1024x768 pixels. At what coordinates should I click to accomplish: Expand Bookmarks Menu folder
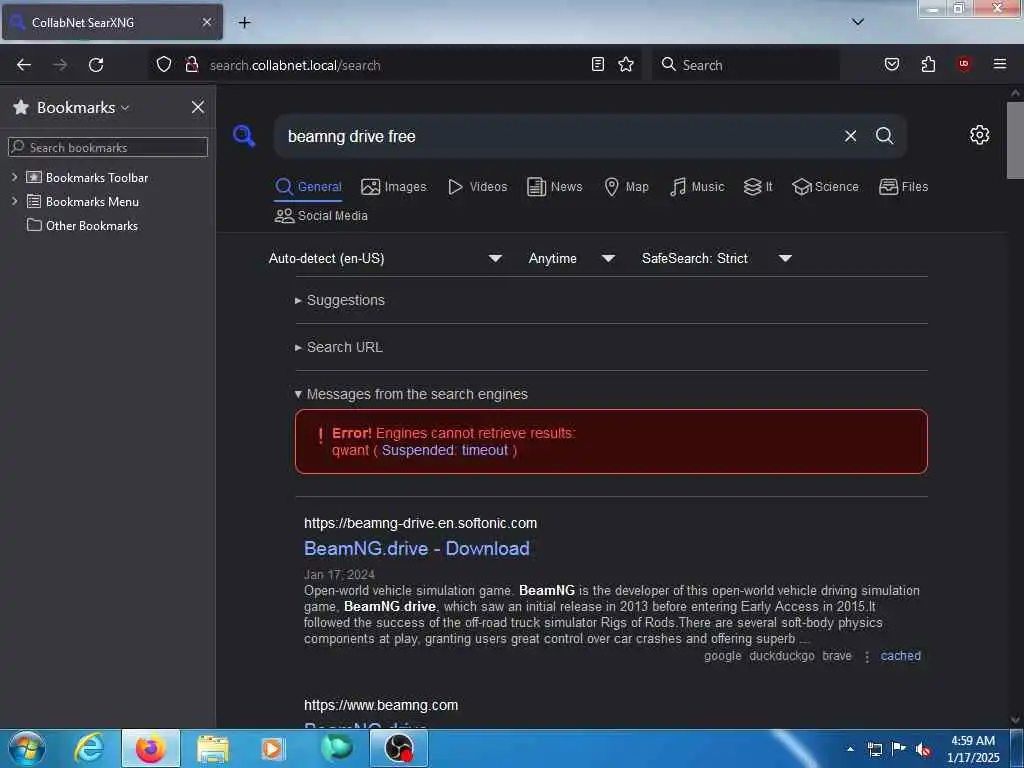pyautogui.click(x=14, y=201)
